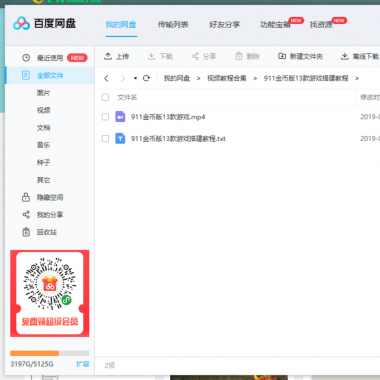Screen dimensions: 380x380
Task: Select file 911金币版13款游戏搭建教程.txt
Action: tap(178, 138)
